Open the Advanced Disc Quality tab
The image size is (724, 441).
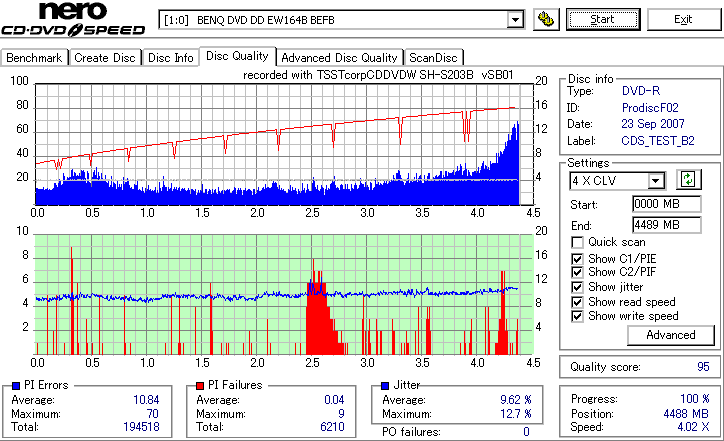(339, 58)
